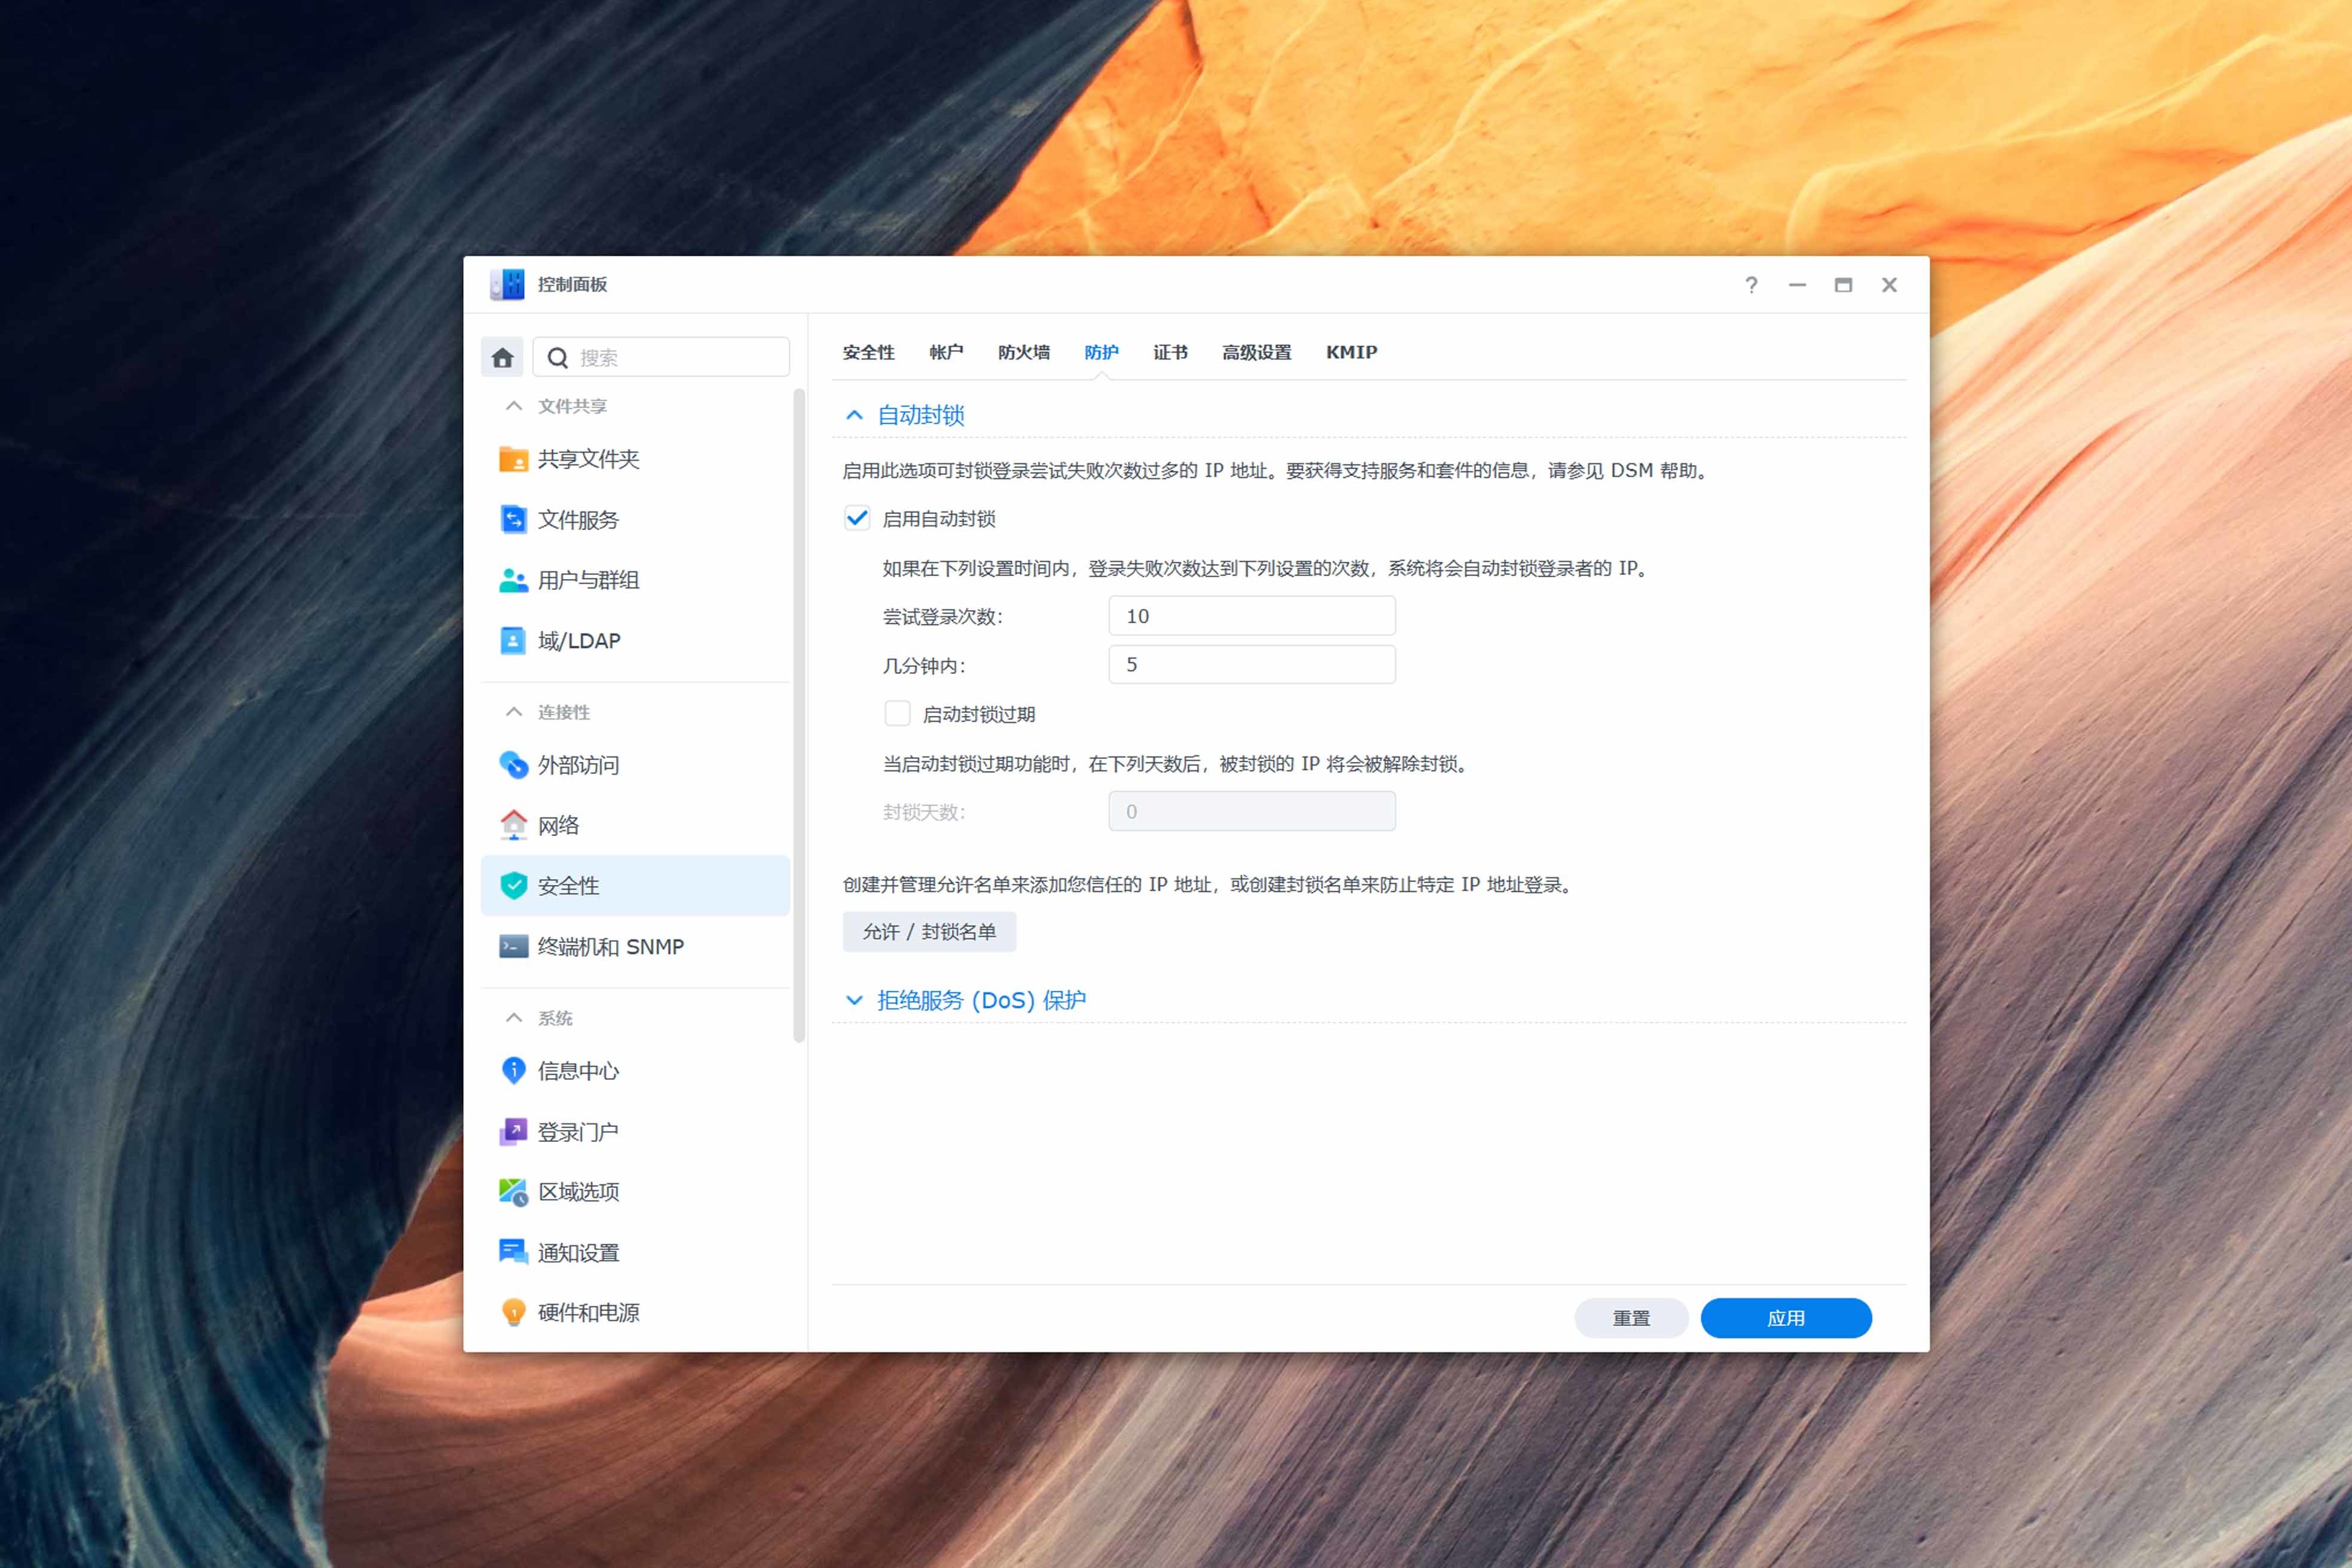Click the Allow/Block List (允许 / 封锁名单) button
Viewport: 2352px width, 1568px height.
click(x=929, y=932)
